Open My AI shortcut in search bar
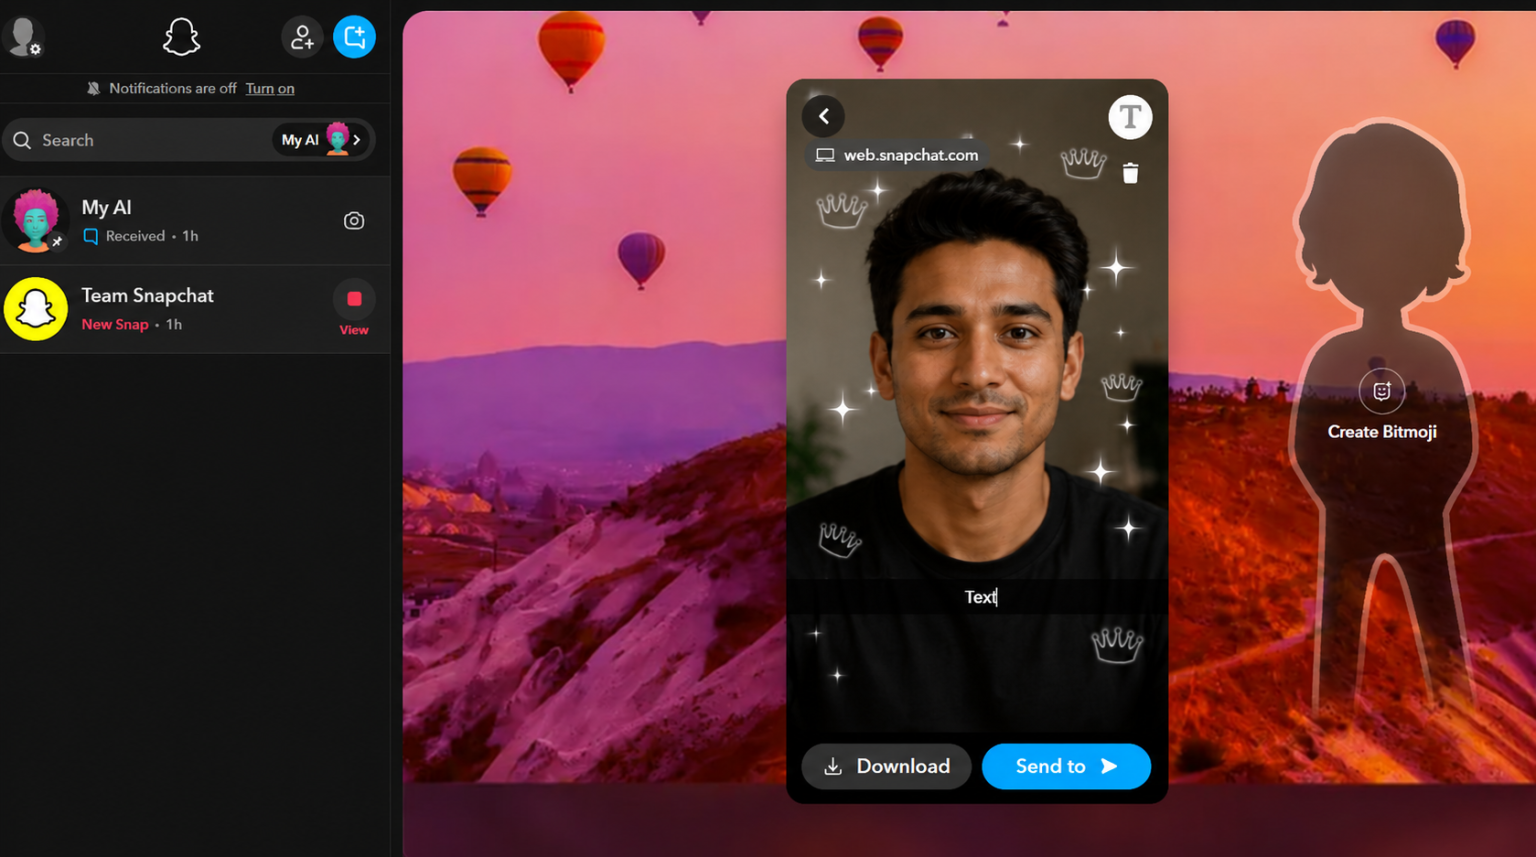 [320, 140]
